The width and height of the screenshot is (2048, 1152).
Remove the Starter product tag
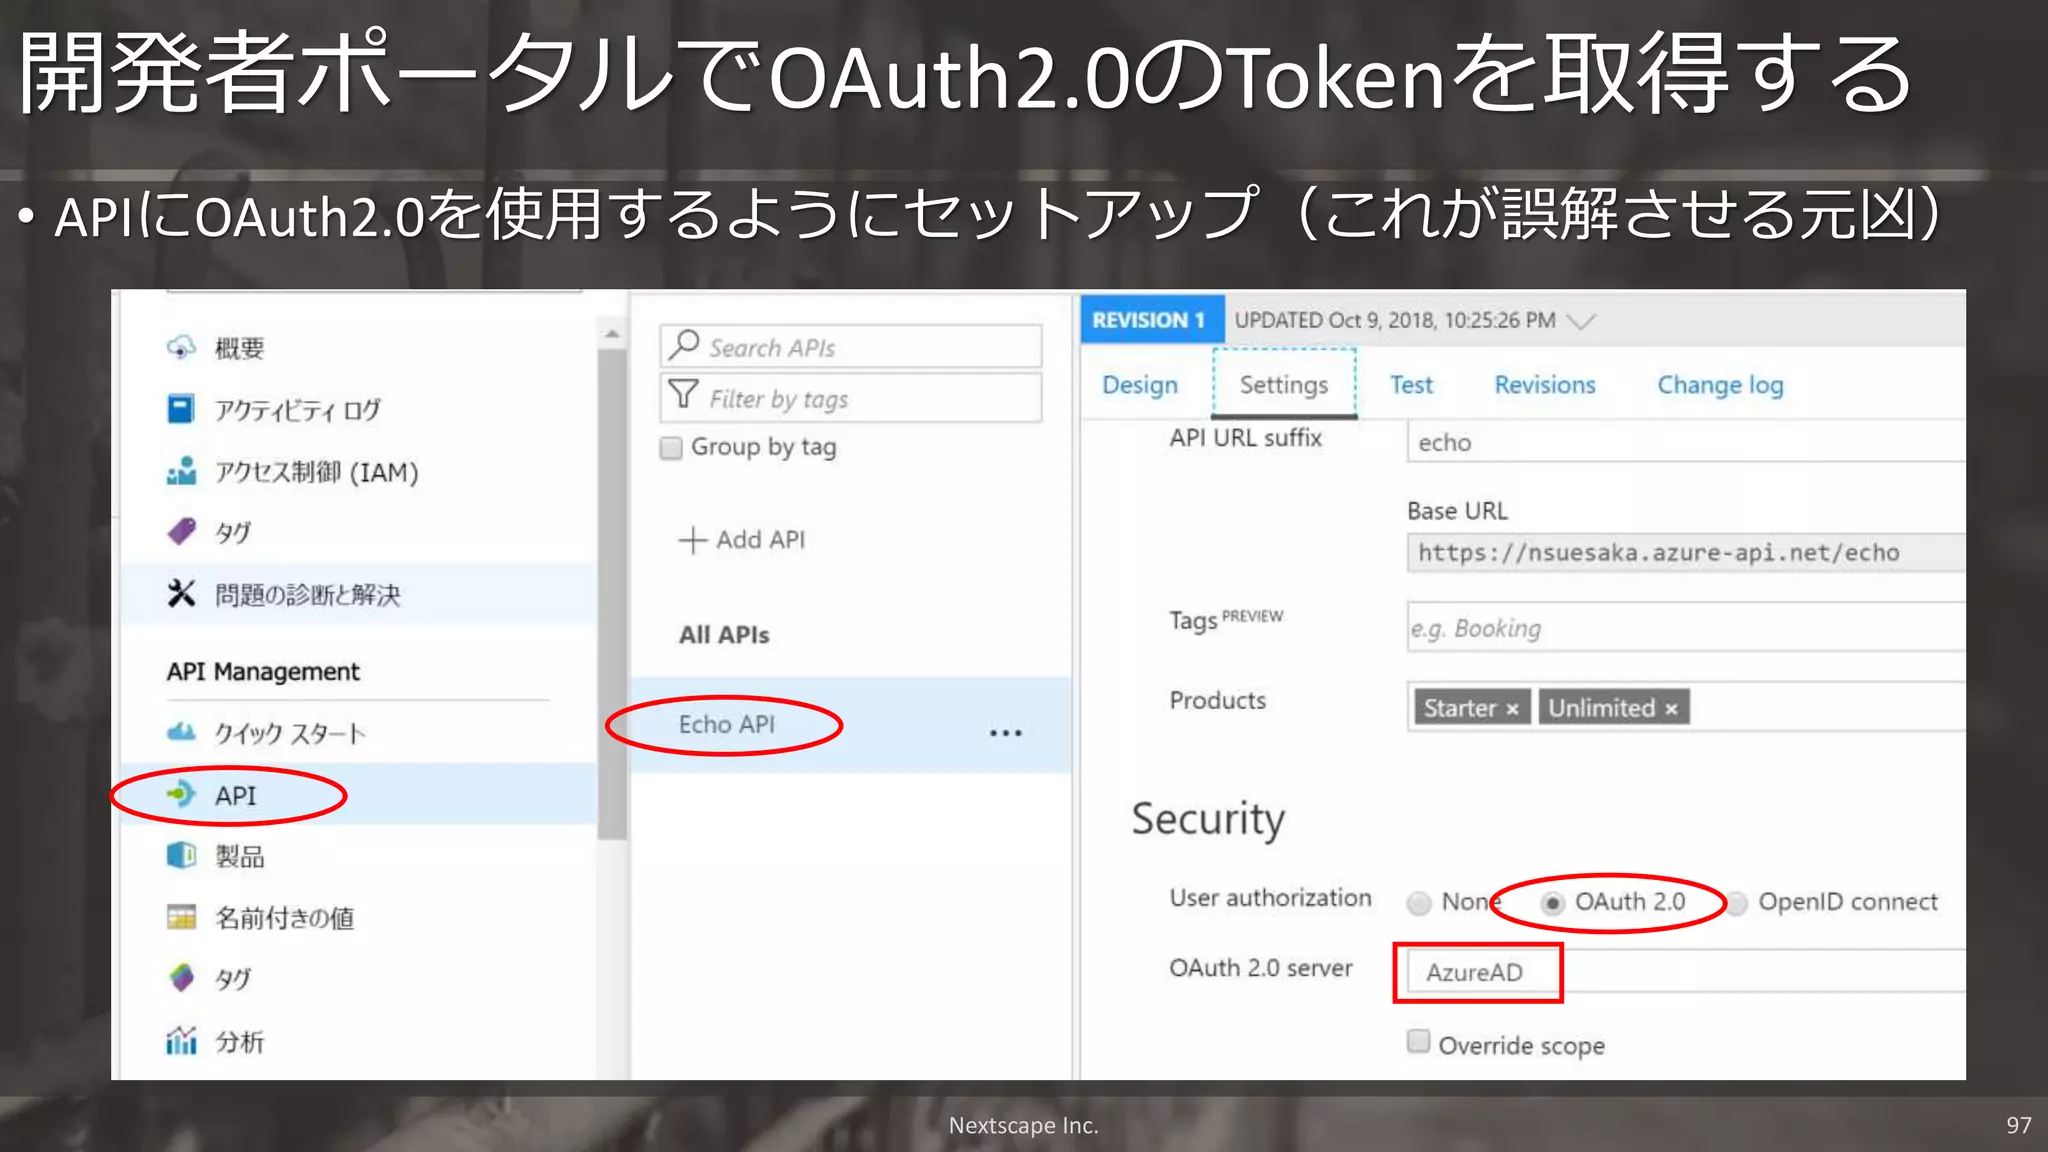1512,709
